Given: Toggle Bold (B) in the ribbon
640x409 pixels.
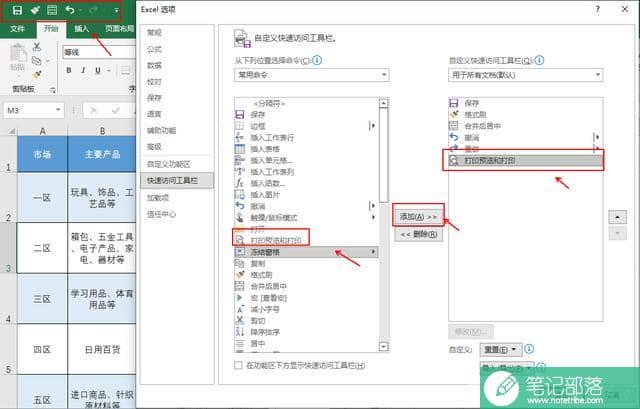Looking at the screenshot, I should (69, 70).
